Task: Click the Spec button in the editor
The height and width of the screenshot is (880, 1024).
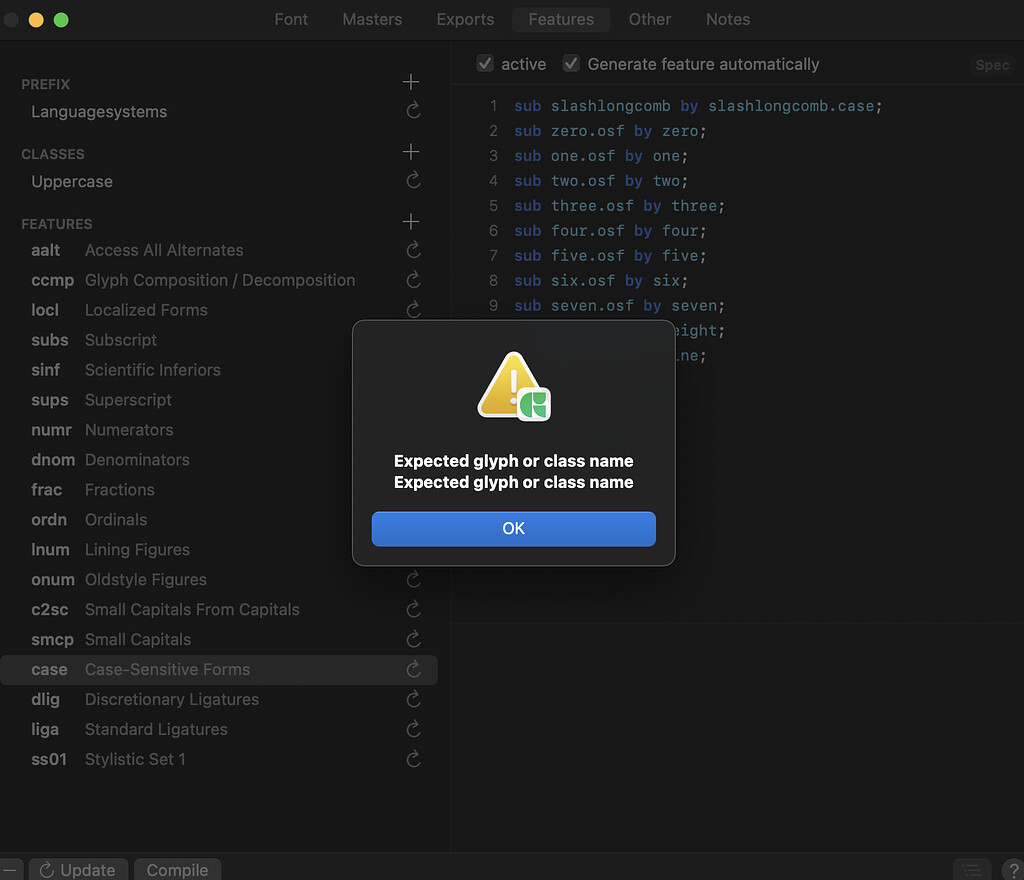Action: [x=992, y=65]
